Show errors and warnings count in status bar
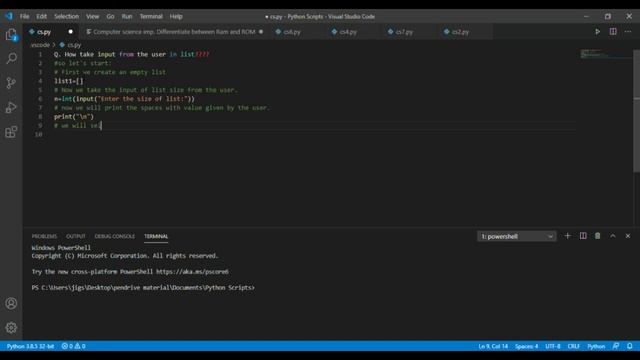Screen dimensions: 640x360 (x=73, y=346)
